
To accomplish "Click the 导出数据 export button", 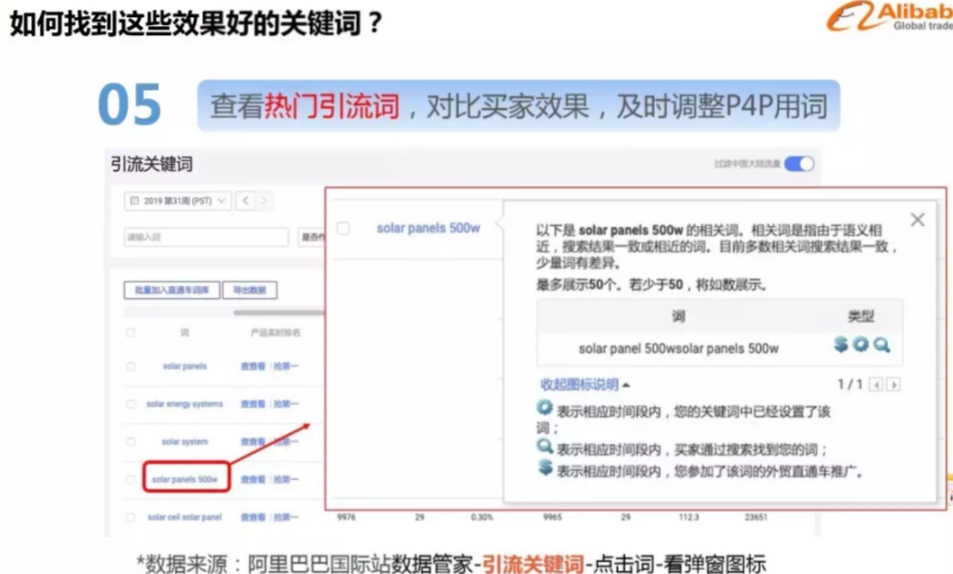I will point(249,291).
